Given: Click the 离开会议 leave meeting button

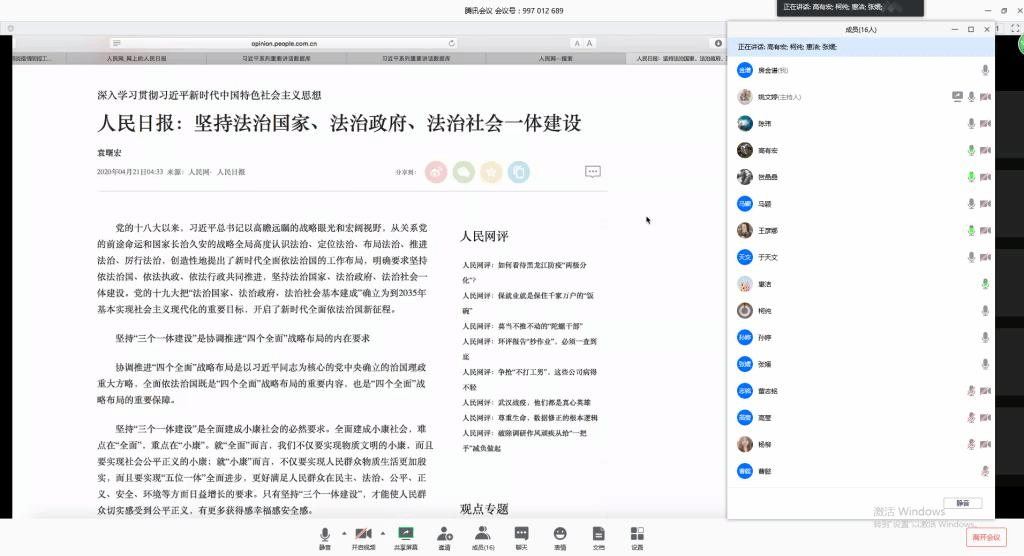Looking at the screenshot, I should 985,537.
